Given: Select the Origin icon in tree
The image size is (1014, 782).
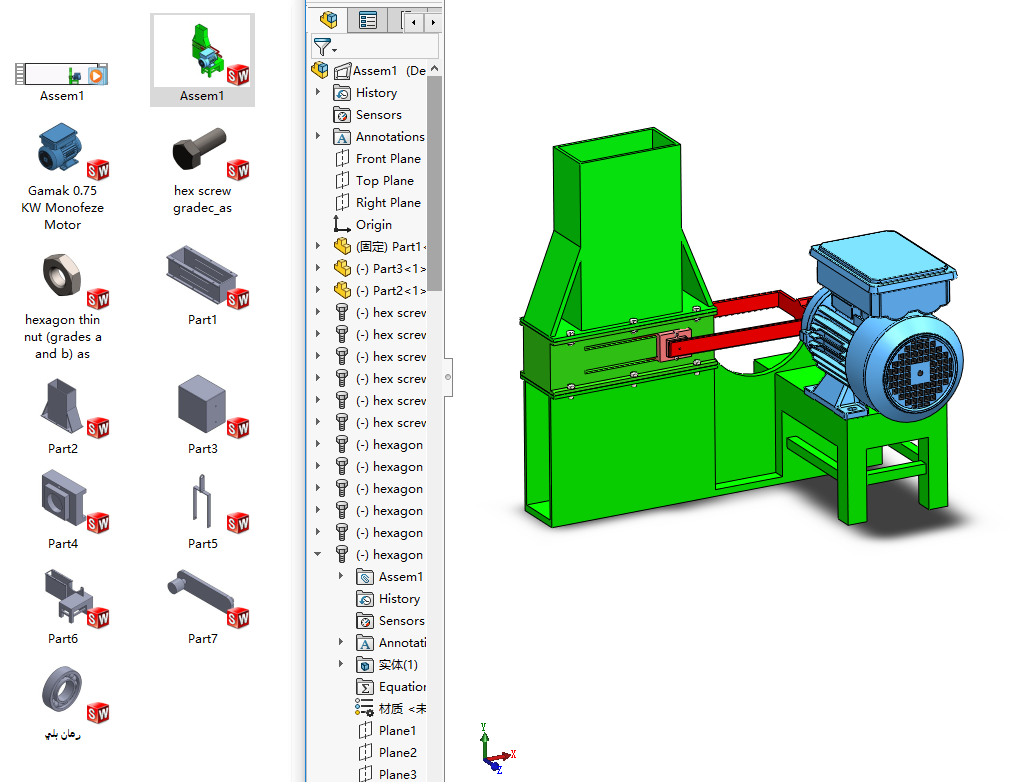Looking at the screenshot, I should click(x=342, y=224).
